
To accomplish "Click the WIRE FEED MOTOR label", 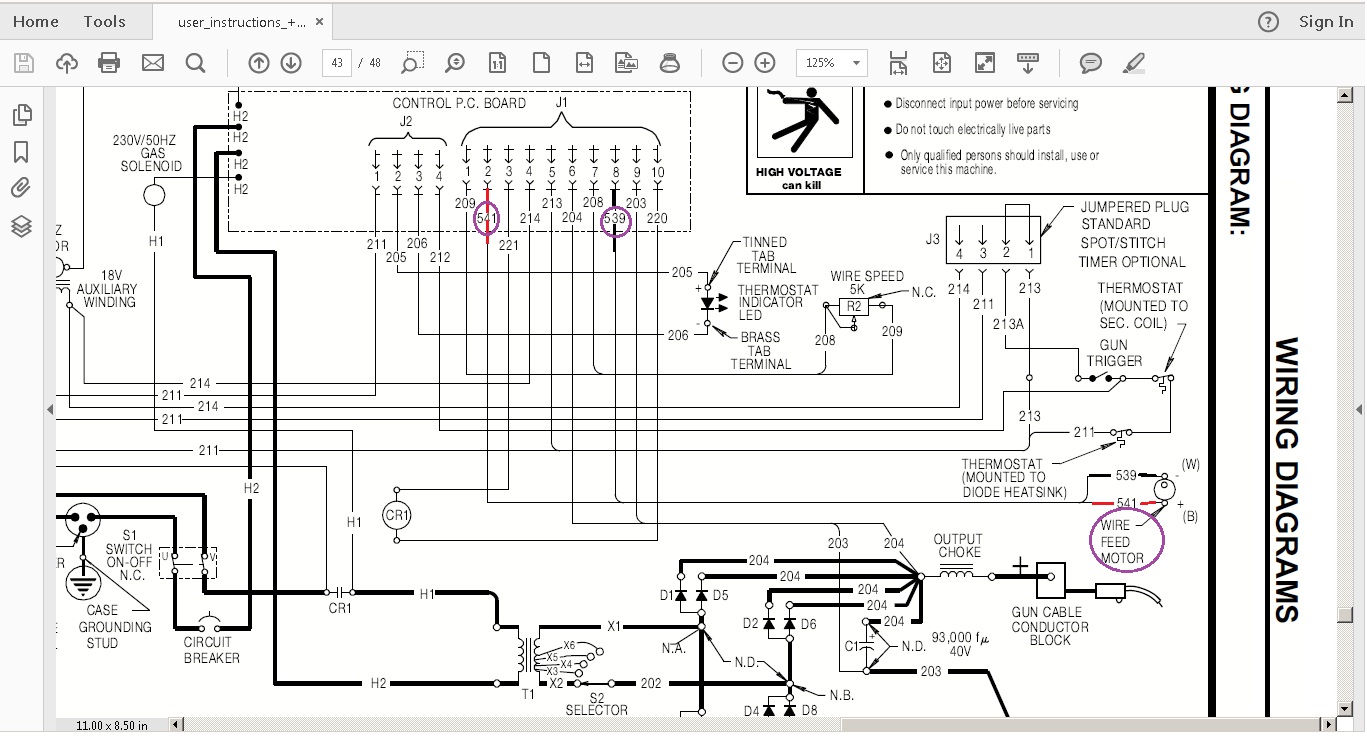I will [x=1122, y=542].
